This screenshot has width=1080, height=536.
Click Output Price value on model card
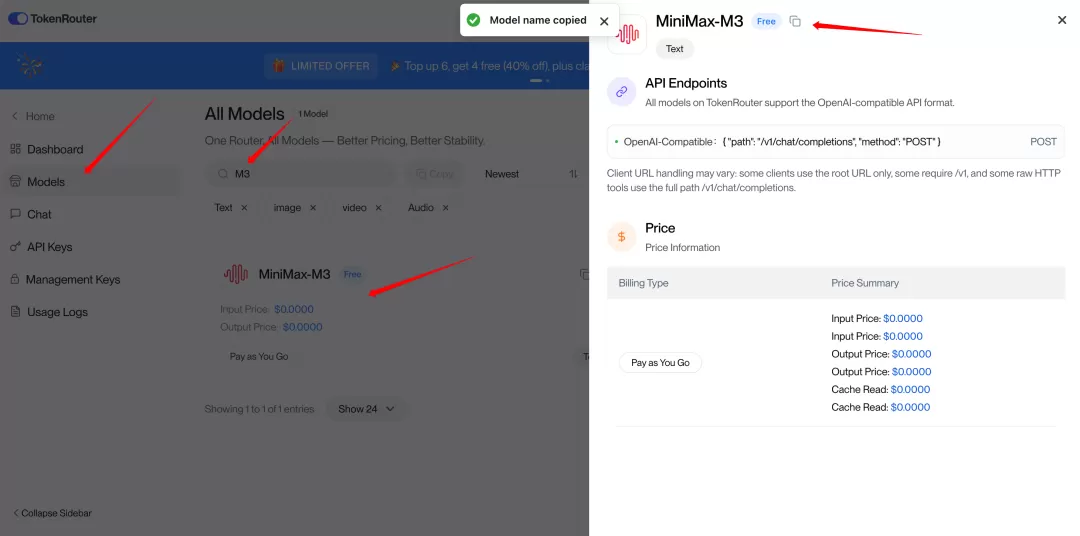pos(302,327)
